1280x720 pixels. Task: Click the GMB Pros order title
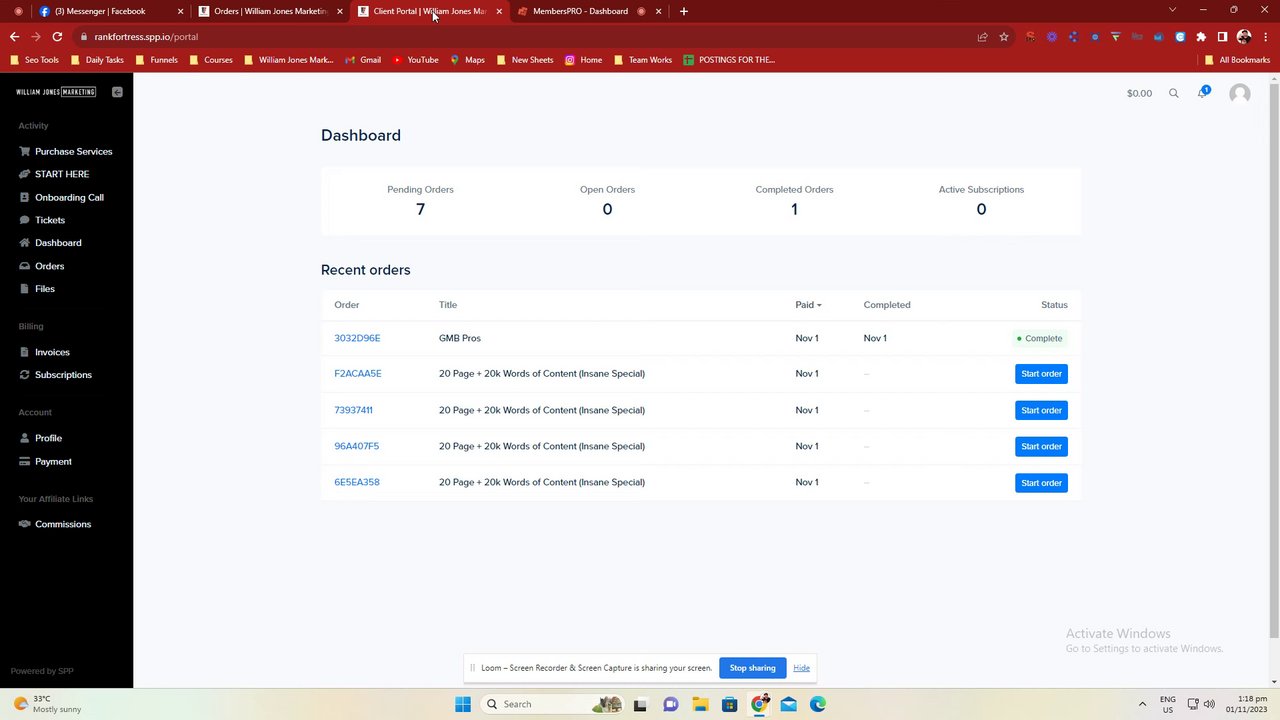(460, 338)
